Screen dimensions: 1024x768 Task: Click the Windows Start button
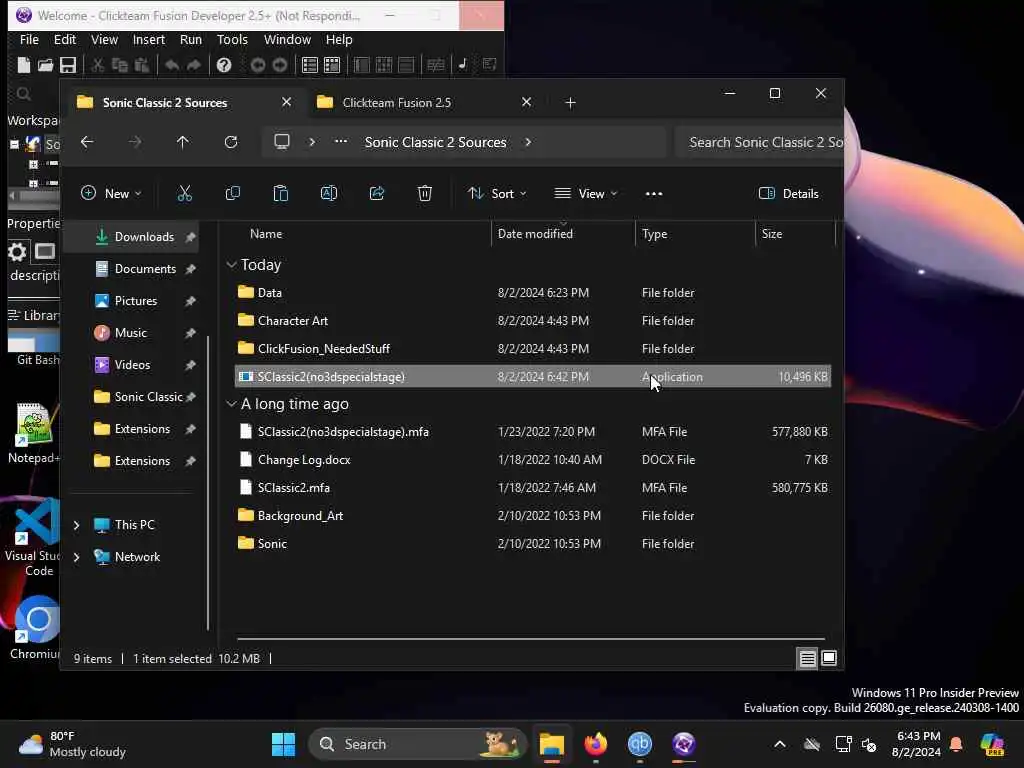tap(283, 744)
